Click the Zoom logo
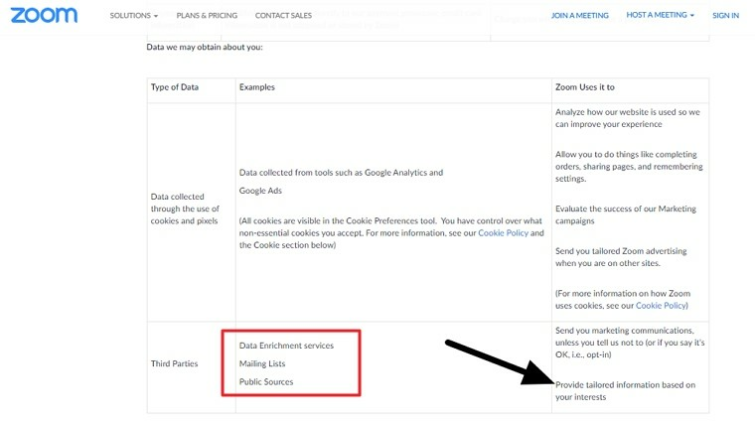Viewport: 755px width, 421px height. pos(44,15)
